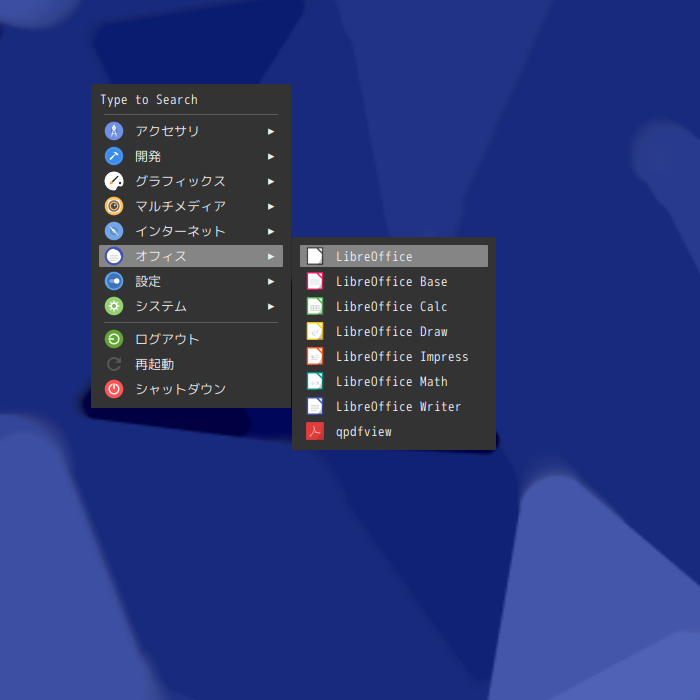Launch LibreOffice Impress from submenu
This screenshot has width=700, height=700.
coord(394,356)
